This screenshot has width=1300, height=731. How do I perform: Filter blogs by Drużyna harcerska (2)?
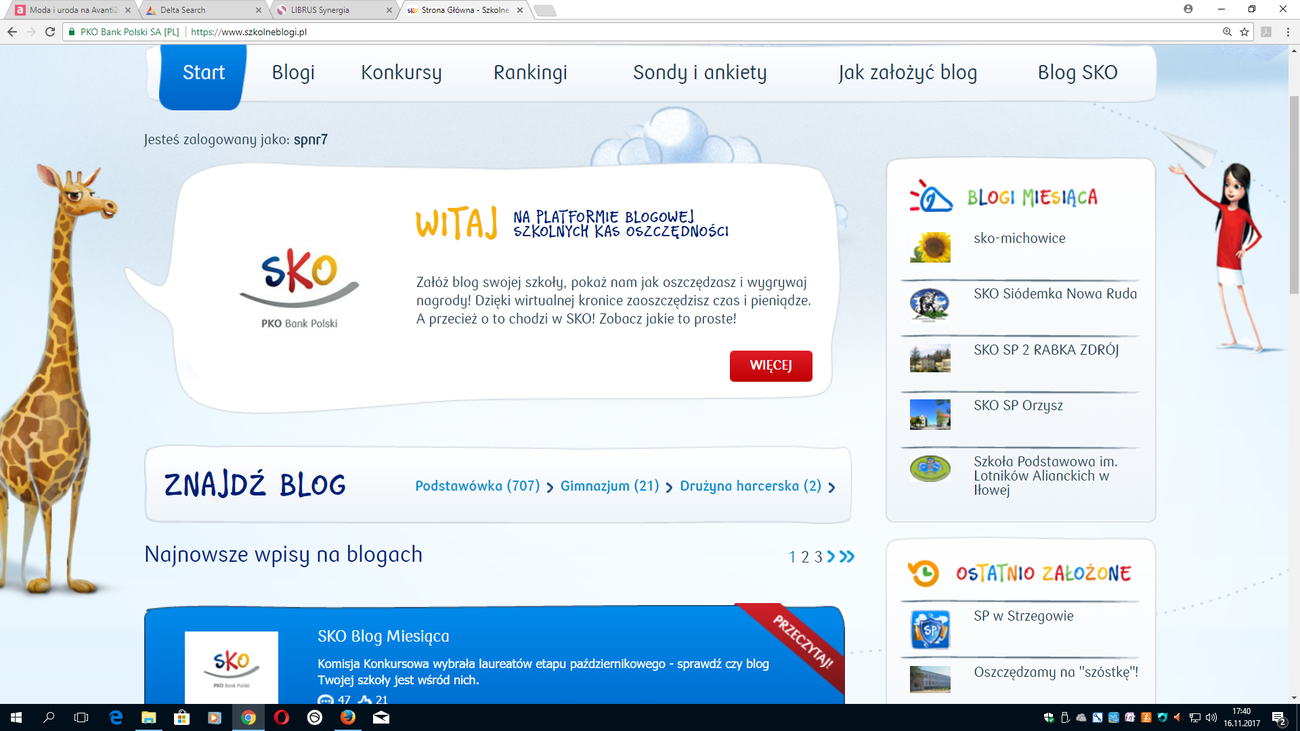(x=751, y=486)
